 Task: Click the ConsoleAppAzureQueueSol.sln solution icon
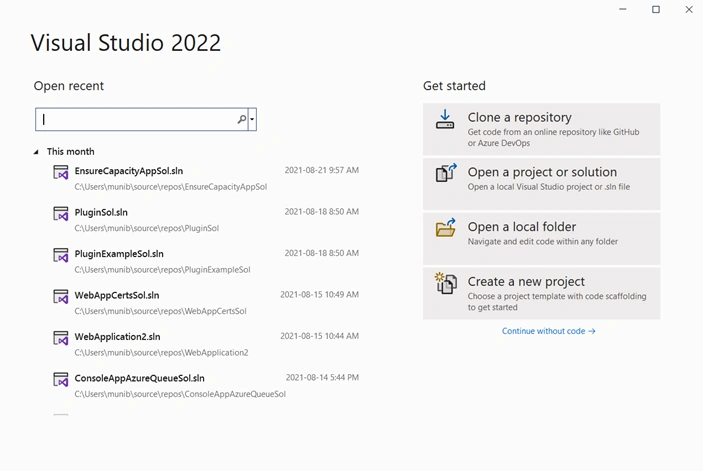click(61, 380)
